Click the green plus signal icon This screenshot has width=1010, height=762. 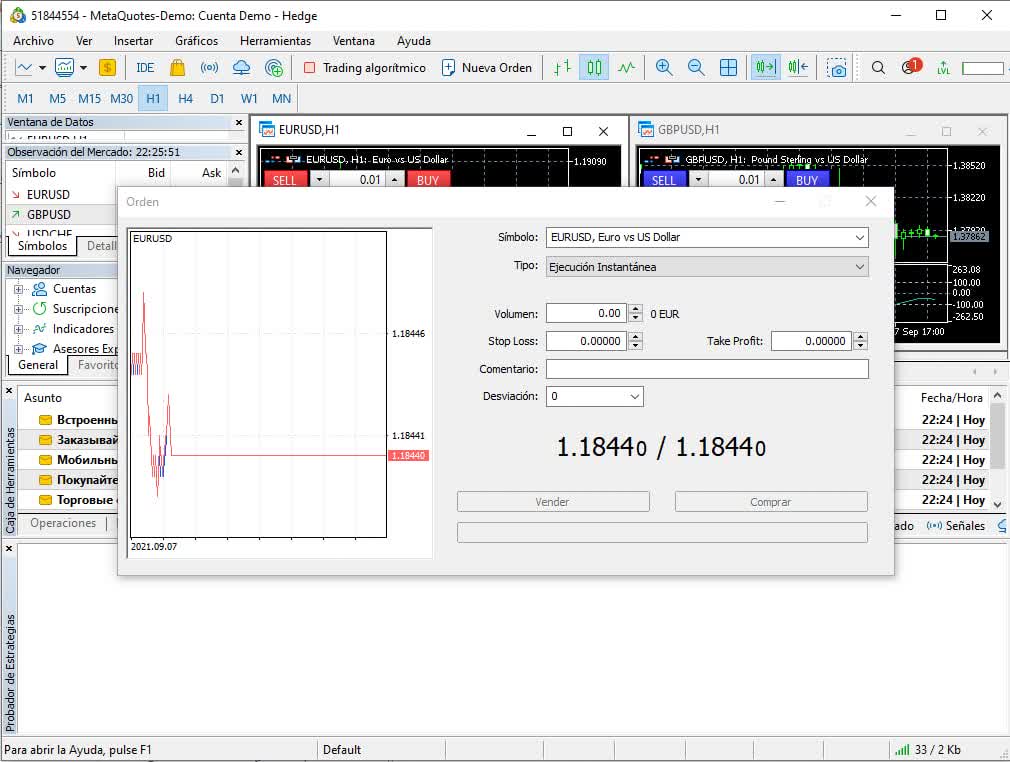(274, 68)
